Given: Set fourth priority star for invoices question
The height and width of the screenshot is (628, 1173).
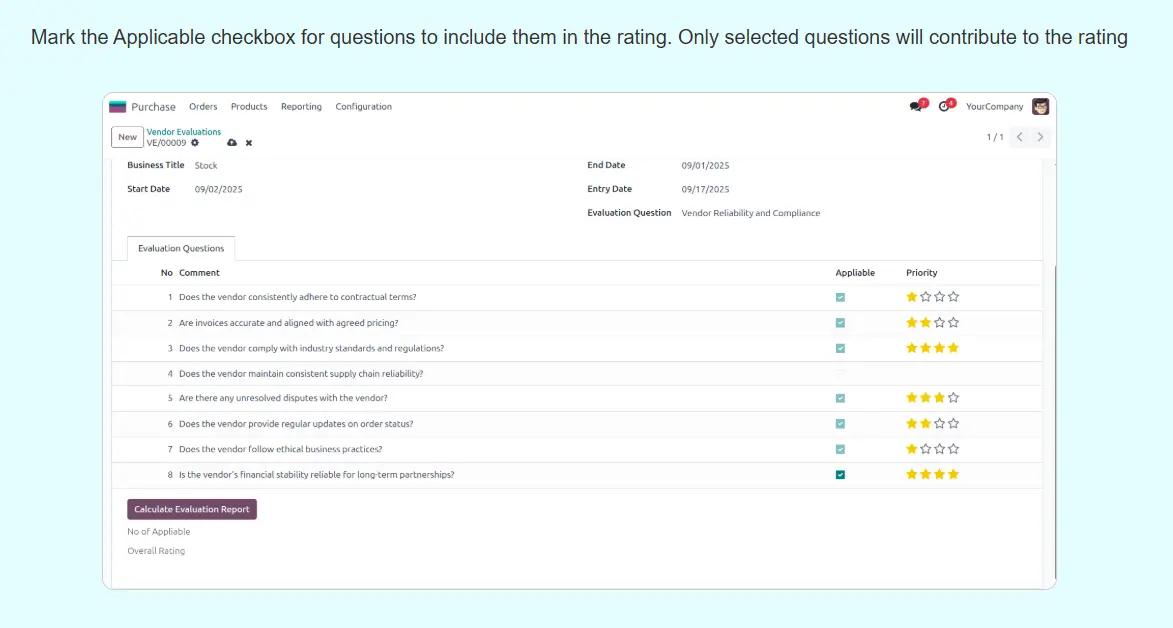Looking at the screenshot, I should pyautogui.click(x=953, y=323).
